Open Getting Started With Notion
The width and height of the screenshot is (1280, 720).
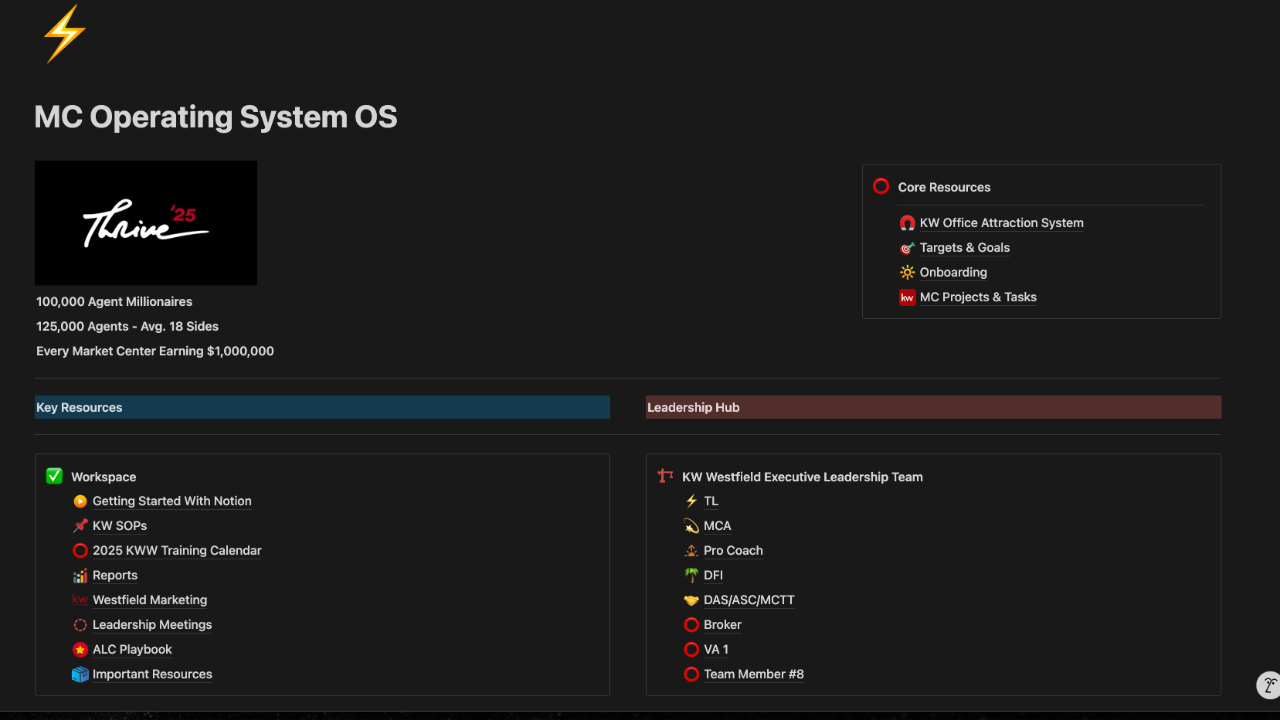(x=172, y=501)
